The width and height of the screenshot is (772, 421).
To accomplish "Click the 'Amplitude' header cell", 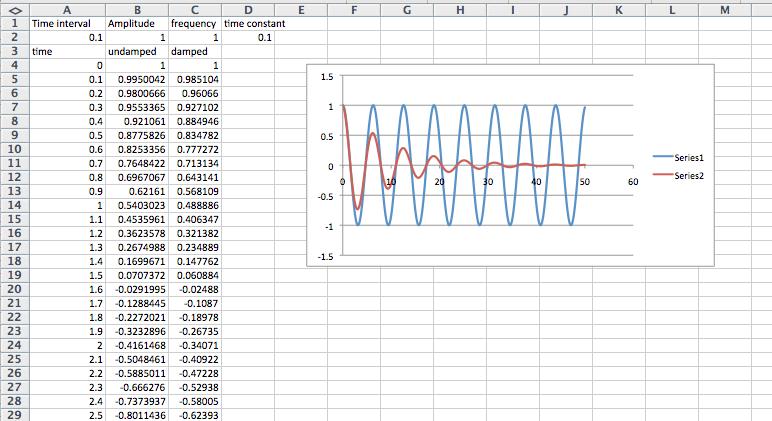I will [x=137, y=23].
